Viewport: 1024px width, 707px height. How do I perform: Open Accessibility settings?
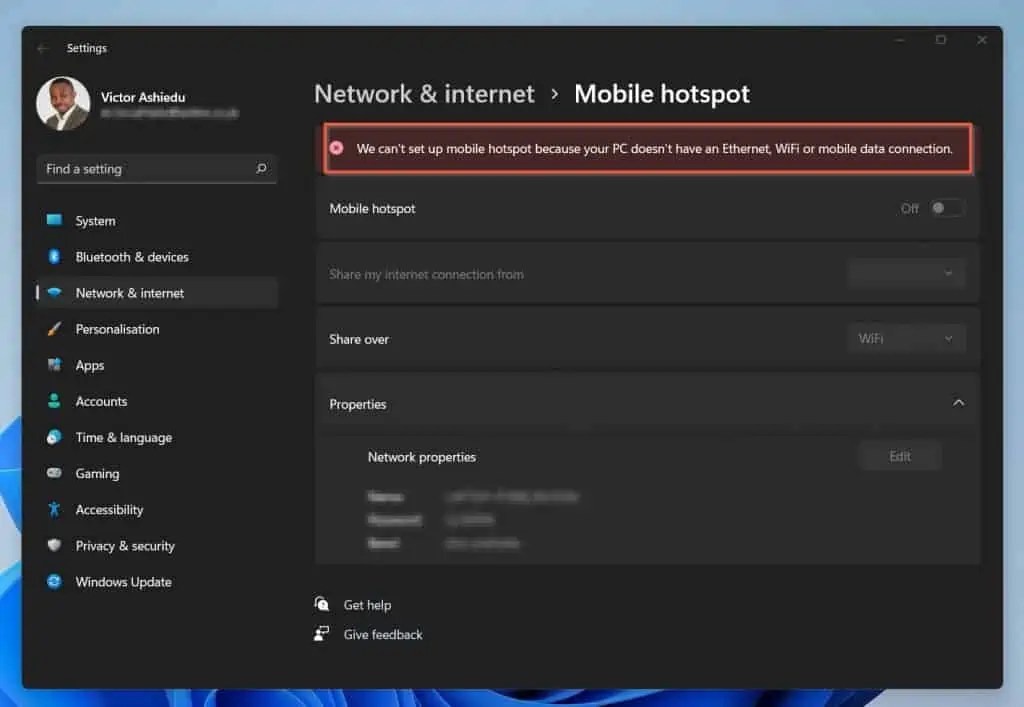point(109,509)
